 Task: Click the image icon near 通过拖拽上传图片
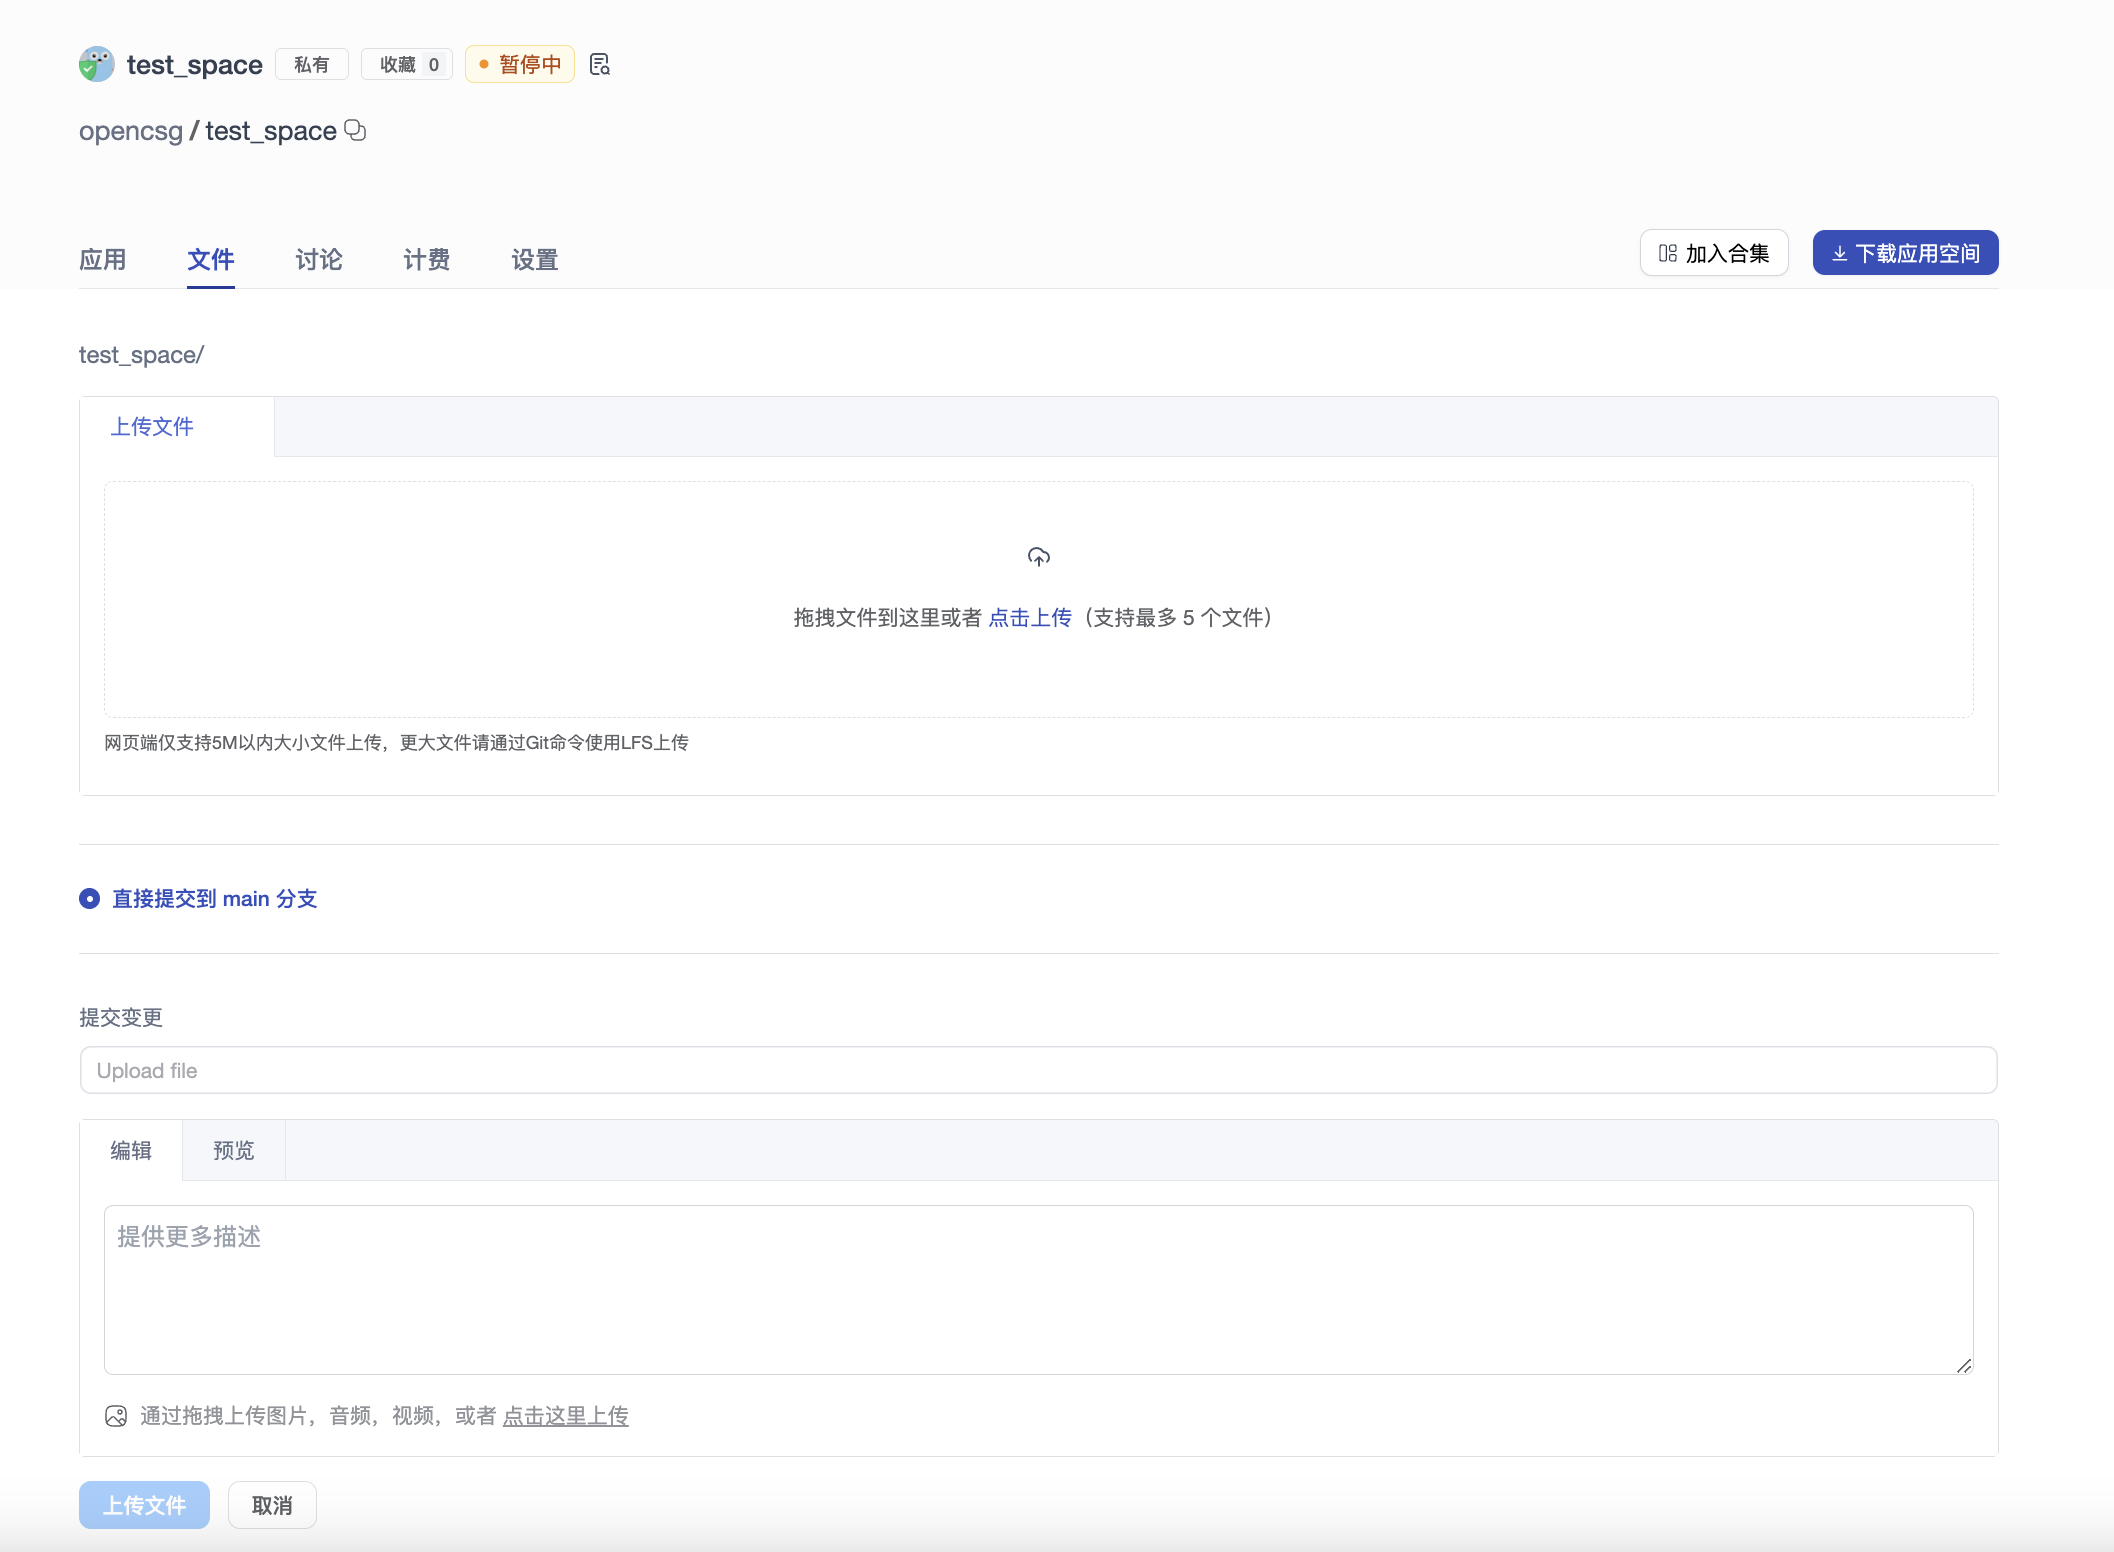(x=115, y=1416)
